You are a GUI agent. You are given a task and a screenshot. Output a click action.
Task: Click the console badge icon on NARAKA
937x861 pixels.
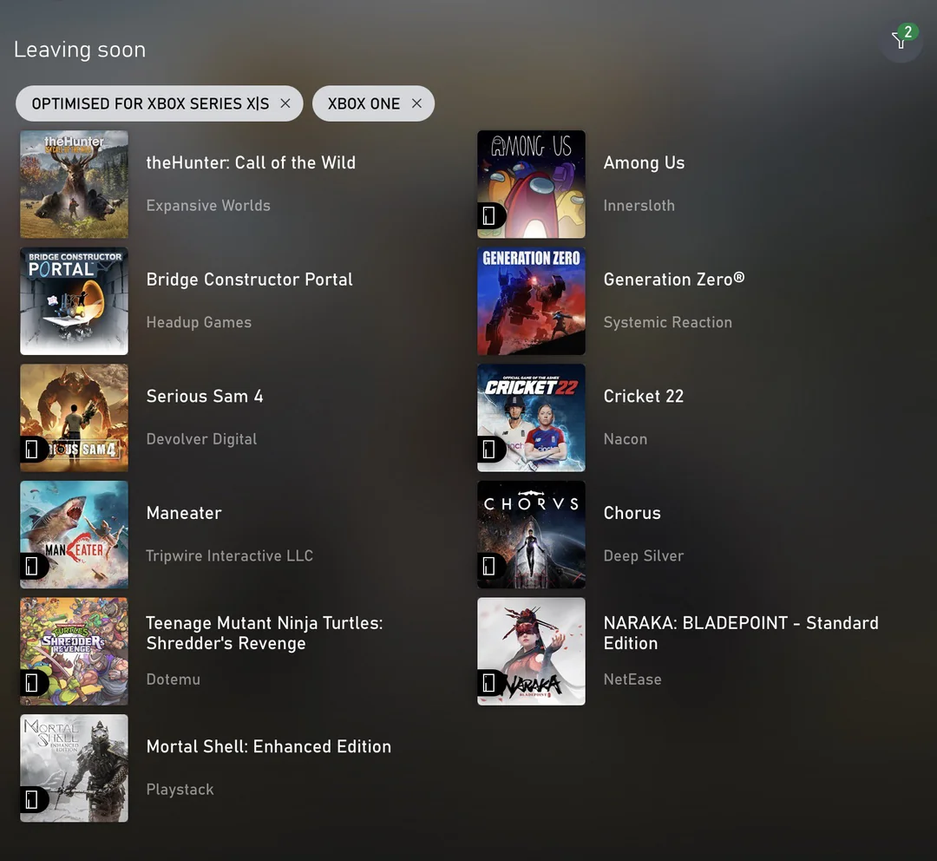[489, 683]
